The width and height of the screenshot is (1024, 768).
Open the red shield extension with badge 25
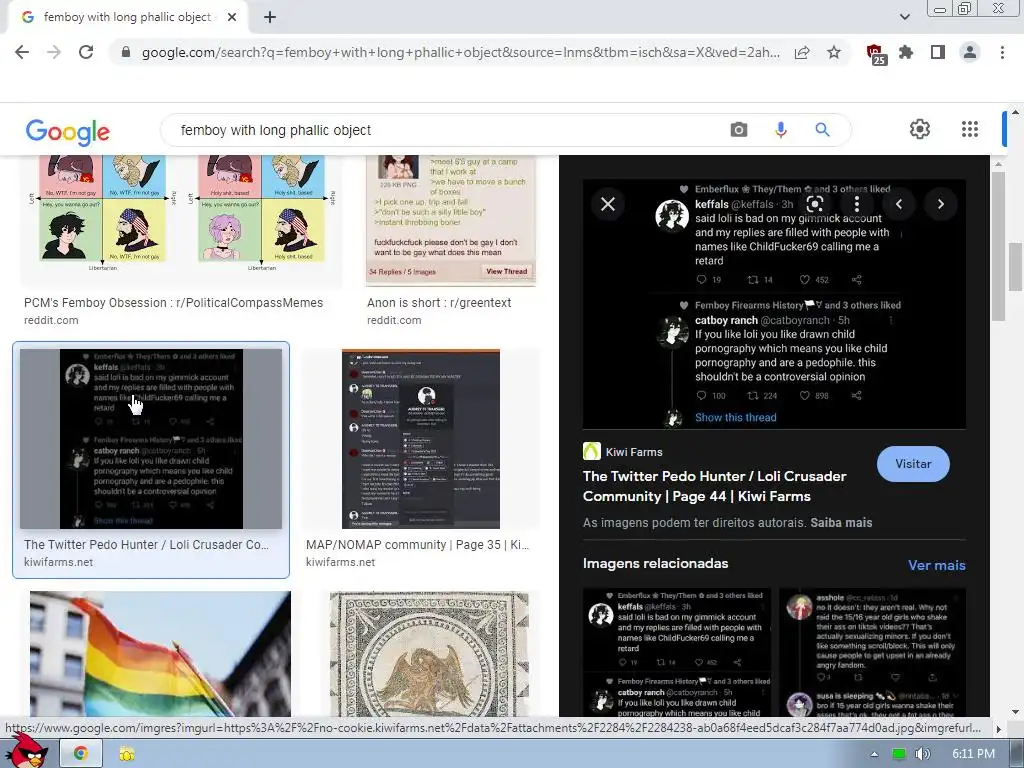[876, 54]
